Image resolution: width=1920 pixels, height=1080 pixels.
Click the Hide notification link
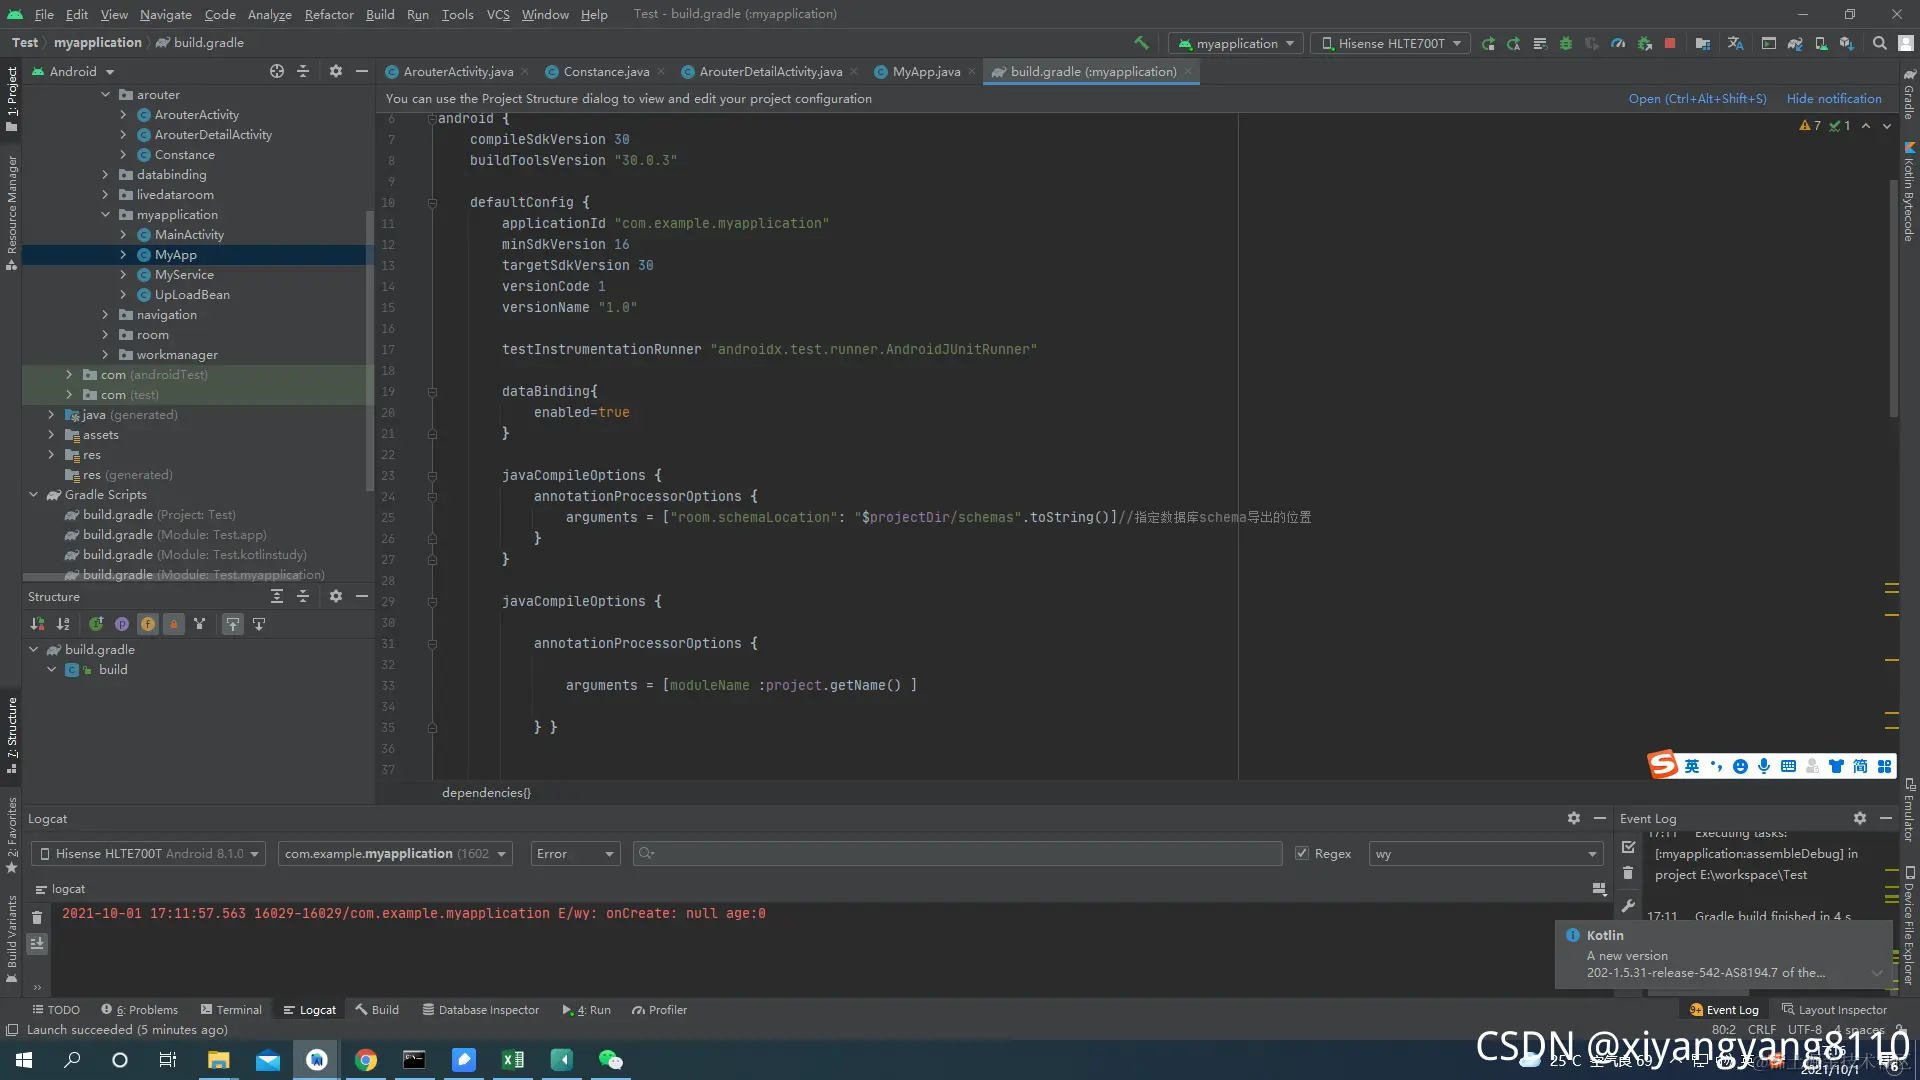[1834, 98]
